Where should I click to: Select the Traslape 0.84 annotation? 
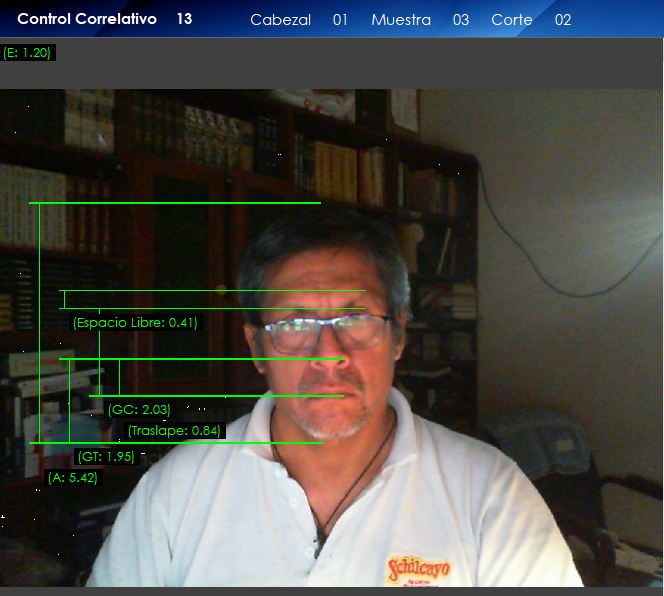(x=174, y=430)
